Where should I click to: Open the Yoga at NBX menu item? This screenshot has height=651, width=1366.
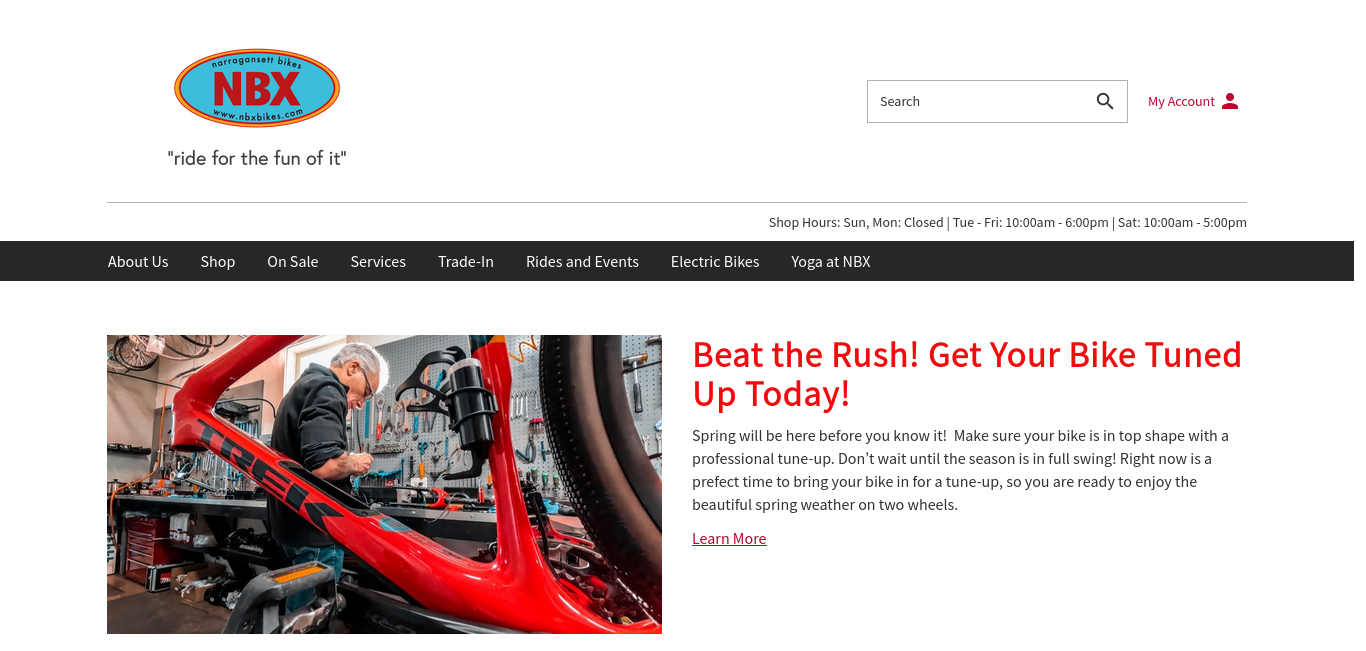click(x=831, y=261)
